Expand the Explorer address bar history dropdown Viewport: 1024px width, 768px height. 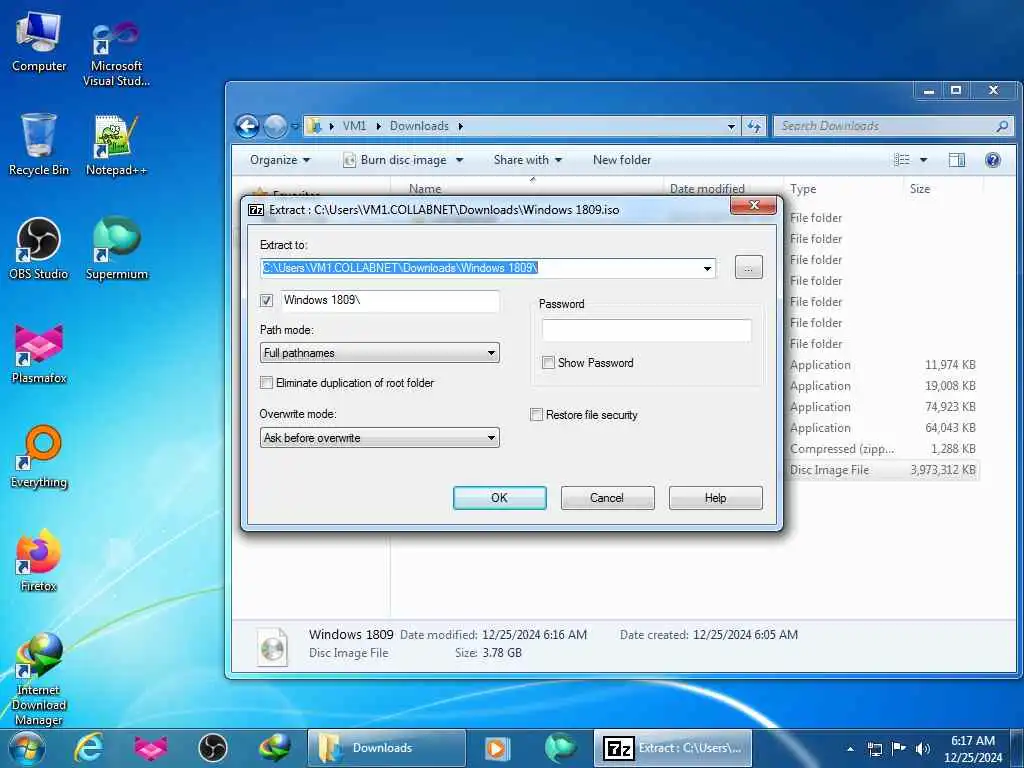731,126
